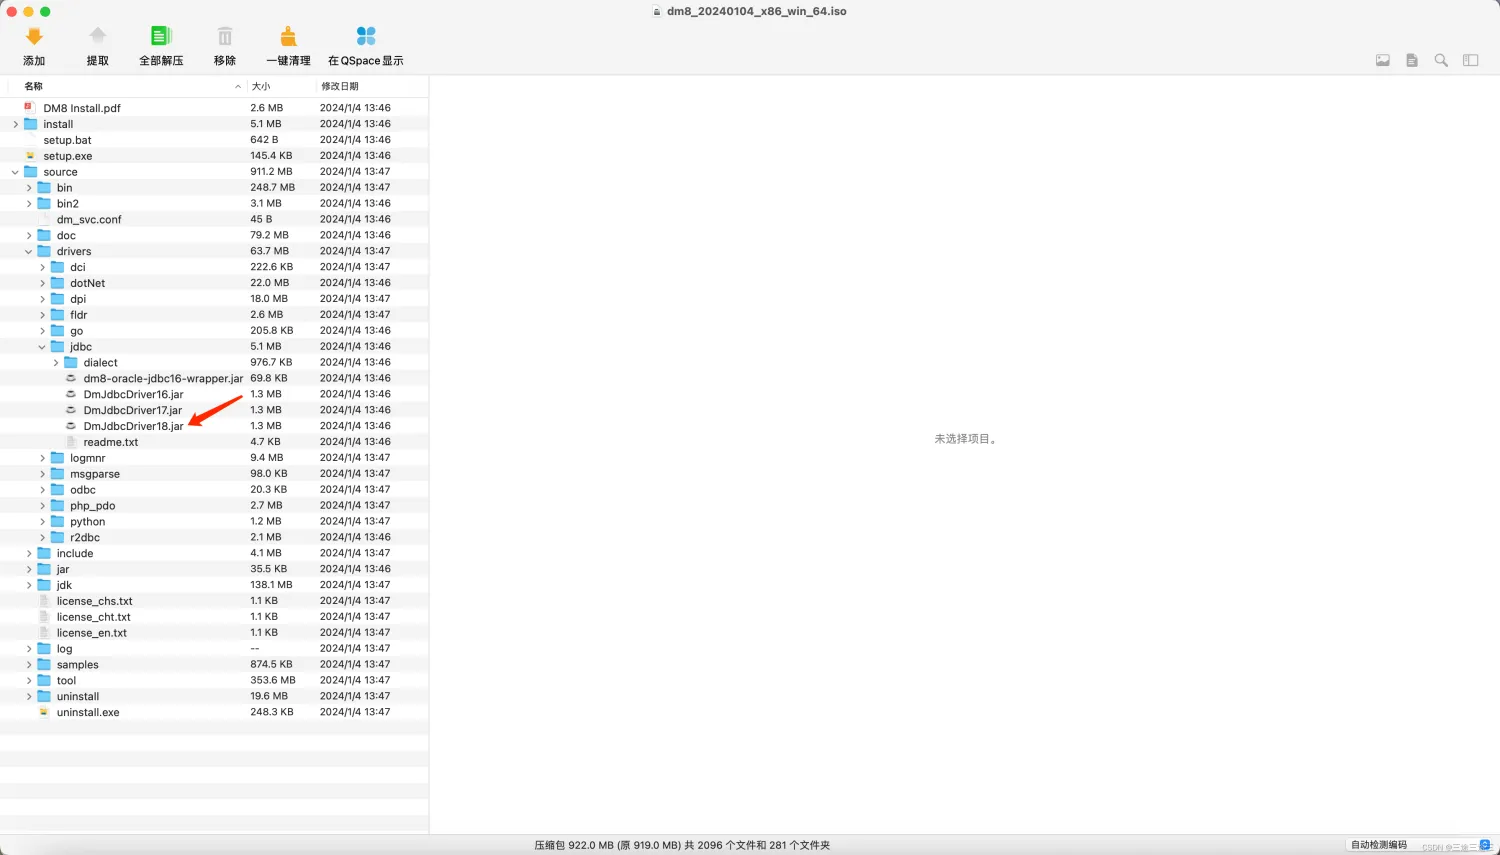Select the dotNet folder icon

(x=58, y=283)
